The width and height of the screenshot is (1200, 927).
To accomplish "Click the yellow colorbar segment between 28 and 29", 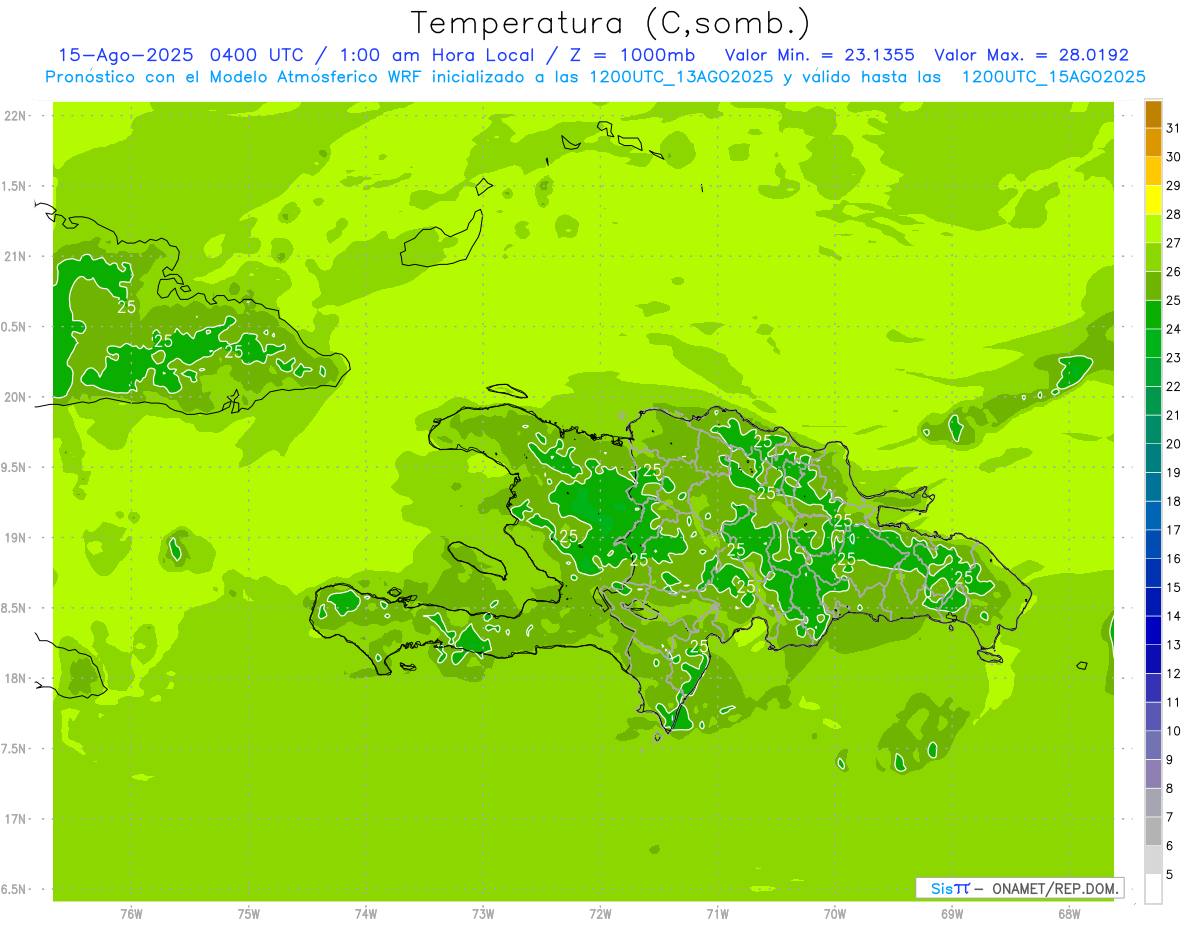I will coord(1153,200).
